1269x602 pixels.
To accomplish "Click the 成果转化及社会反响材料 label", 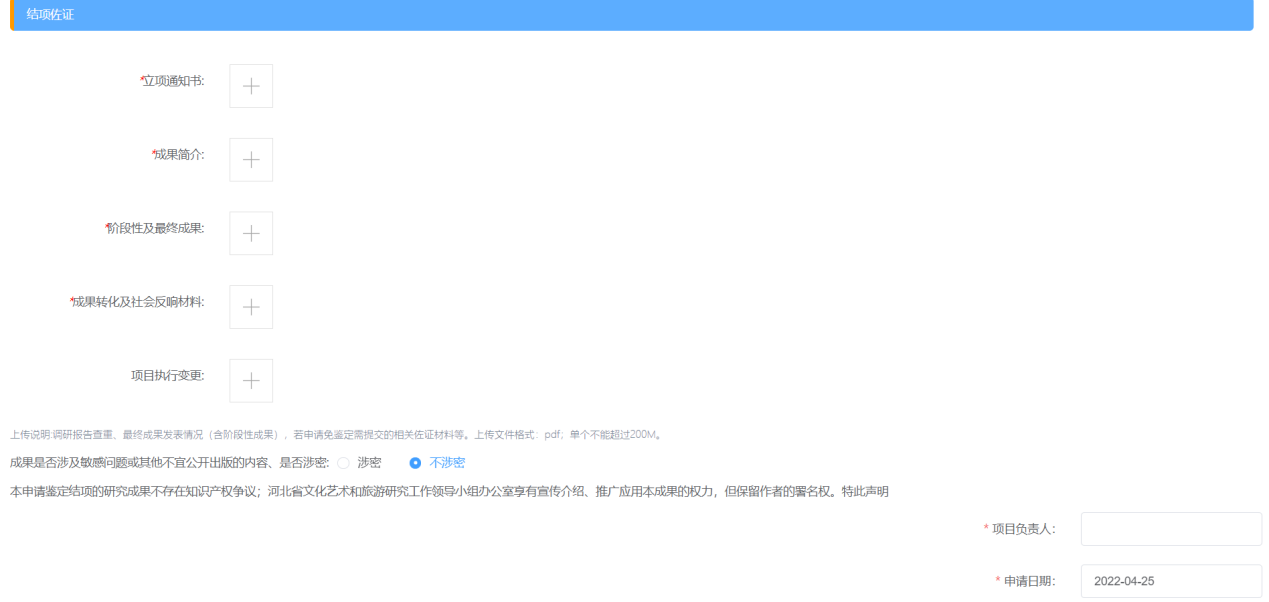I will [138, 302].
